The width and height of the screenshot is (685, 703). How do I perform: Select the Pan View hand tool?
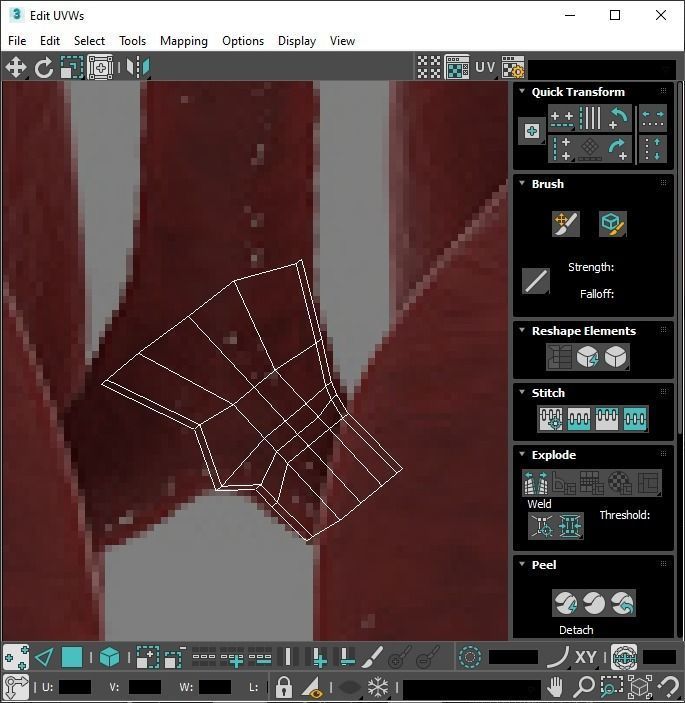coord(555,686)
